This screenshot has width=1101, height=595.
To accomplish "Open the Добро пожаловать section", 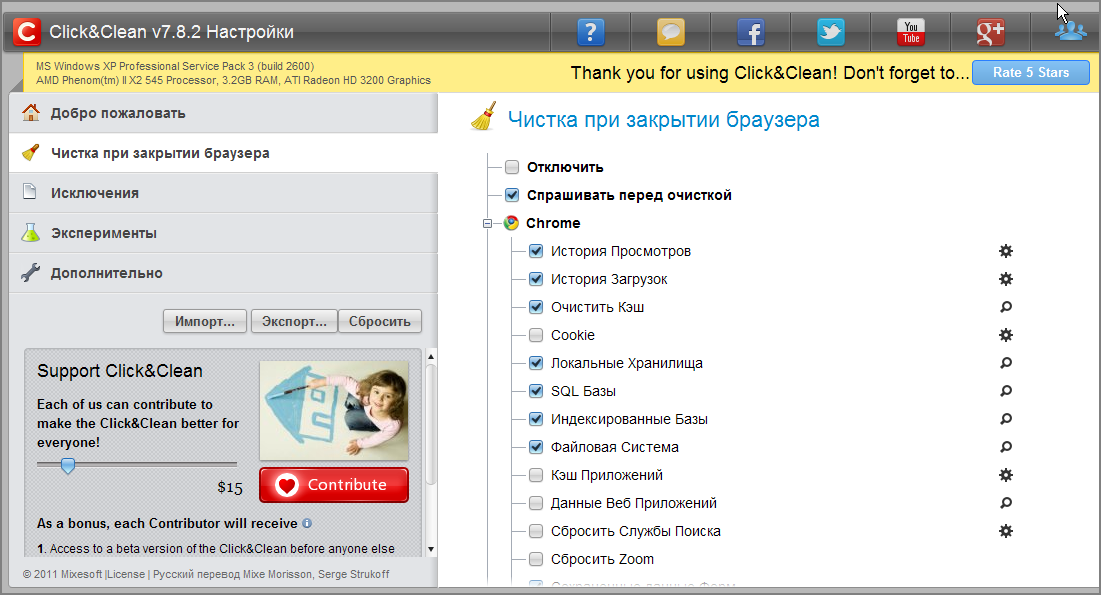I will pos(223,113).
